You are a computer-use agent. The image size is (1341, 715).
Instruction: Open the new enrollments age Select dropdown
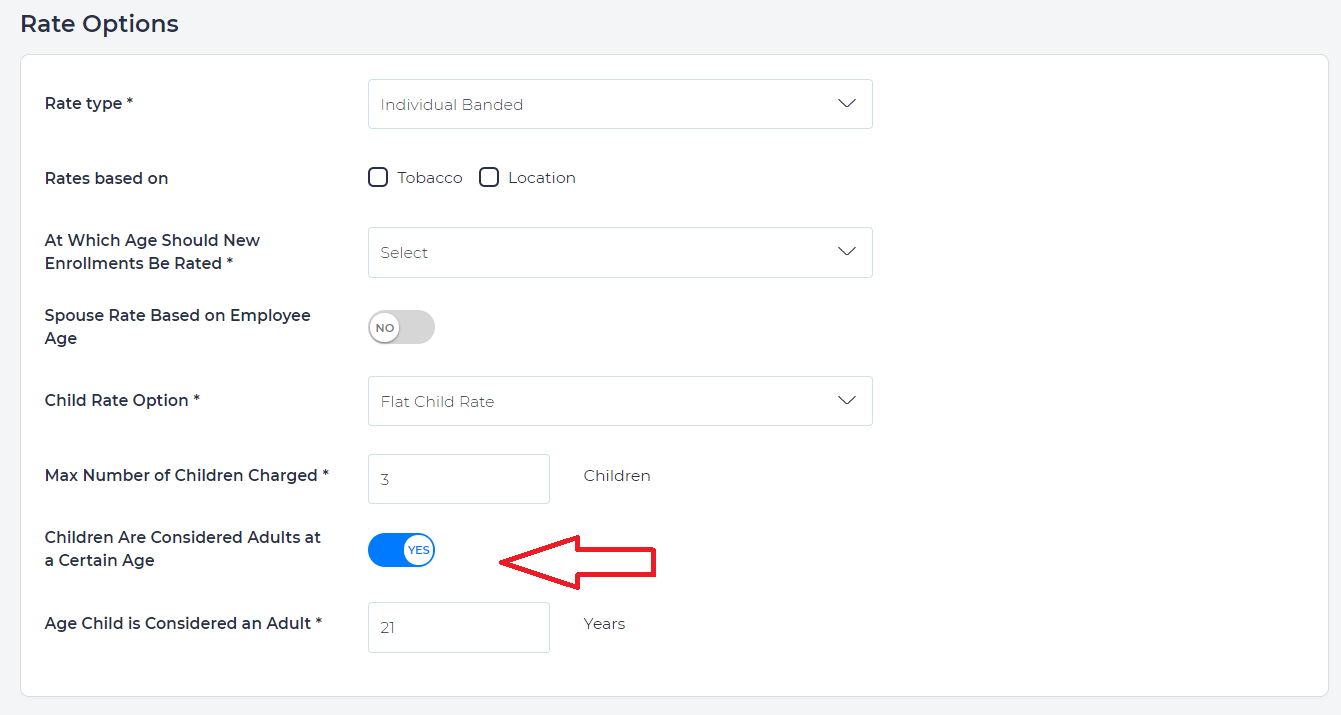click(x=619, y=252)
